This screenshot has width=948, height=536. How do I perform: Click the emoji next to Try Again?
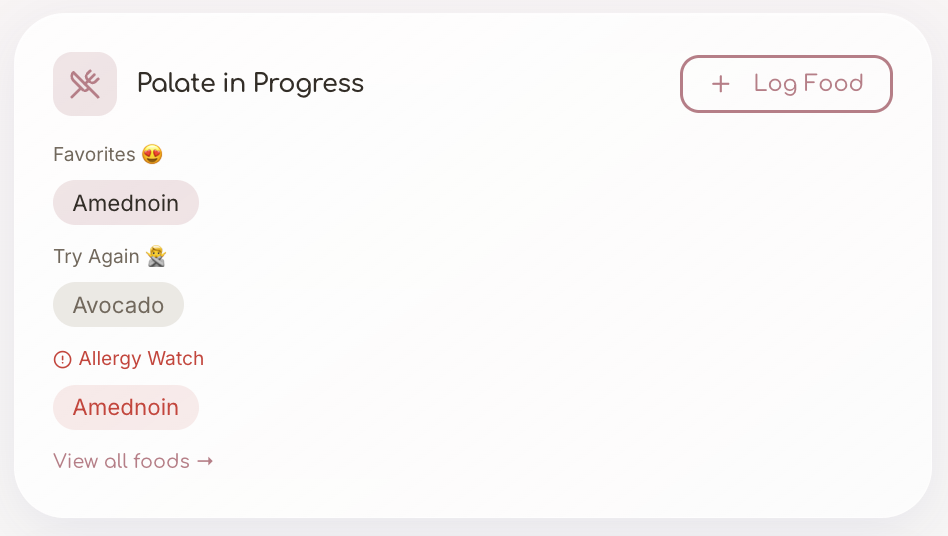[x=155, y=257]
